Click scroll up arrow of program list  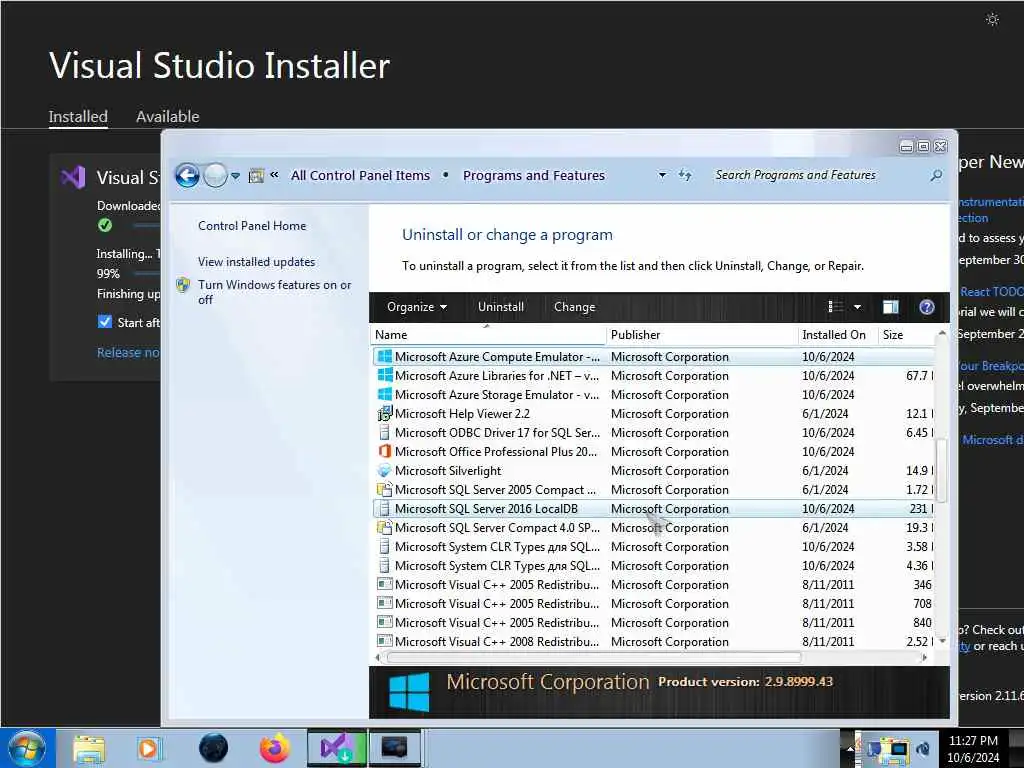click(x=942, y=333)
